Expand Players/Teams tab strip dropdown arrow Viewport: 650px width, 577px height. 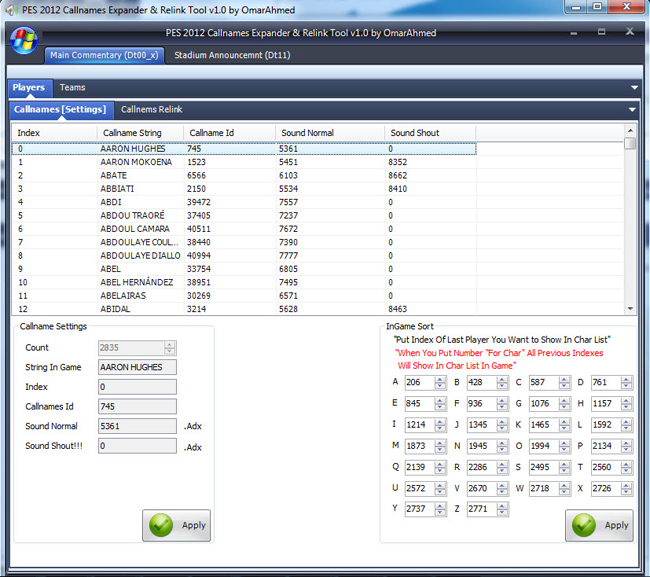tap(634, 87)
